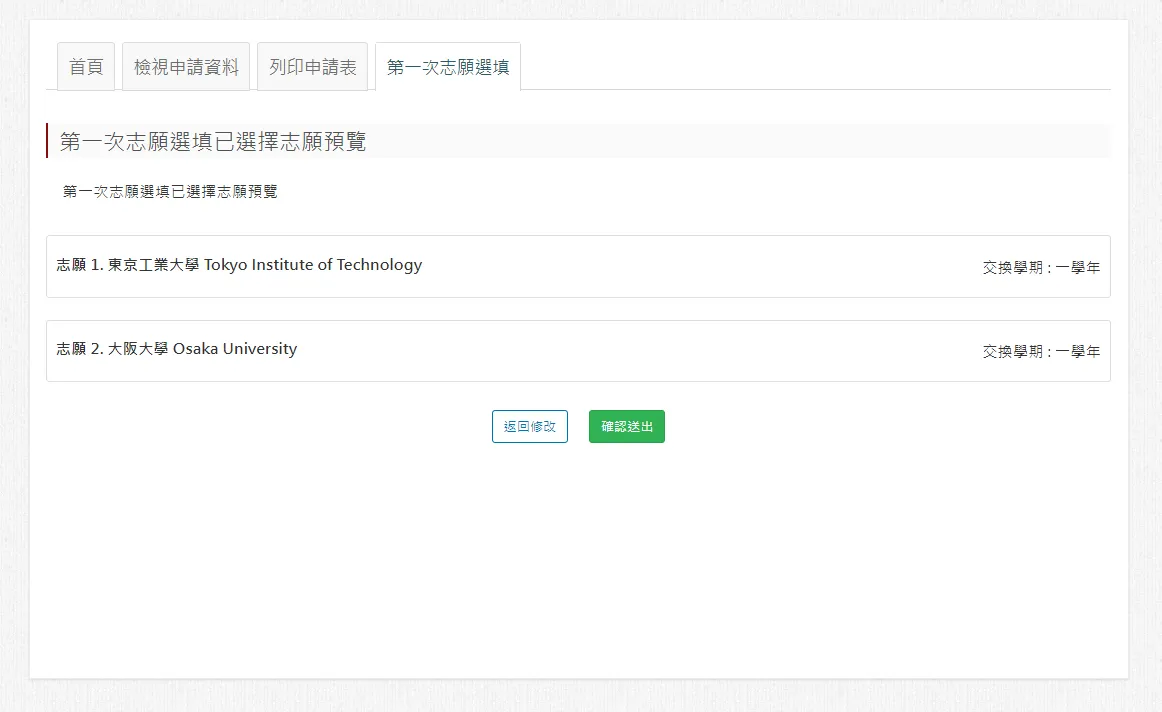This screenshot has width=1162, height=712.
Task: Click 交換學期 label in Osaka University row
Action: (x=1041, y=351)
